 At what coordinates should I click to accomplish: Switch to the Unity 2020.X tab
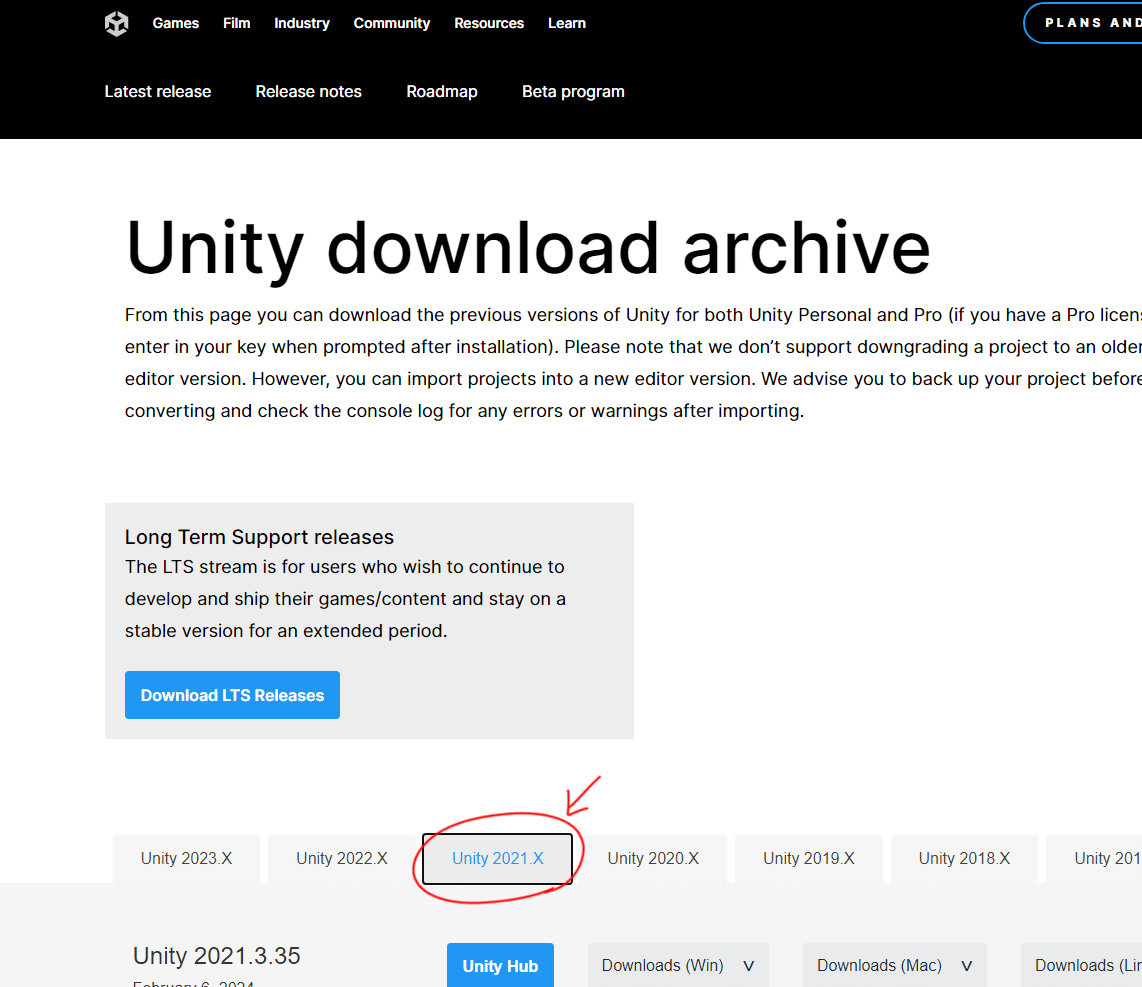tap(653, 859)
